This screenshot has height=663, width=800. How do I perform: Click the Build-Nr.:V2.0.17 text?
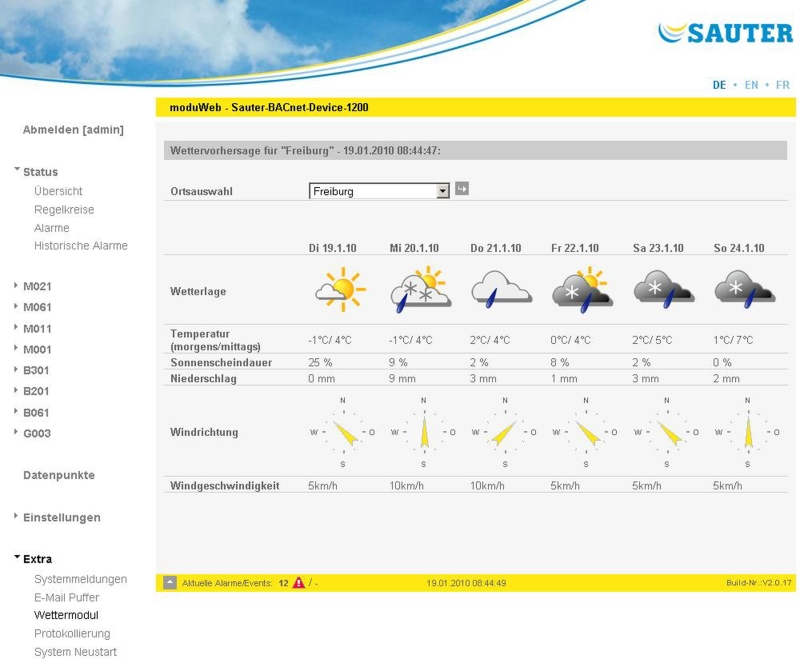759,583
